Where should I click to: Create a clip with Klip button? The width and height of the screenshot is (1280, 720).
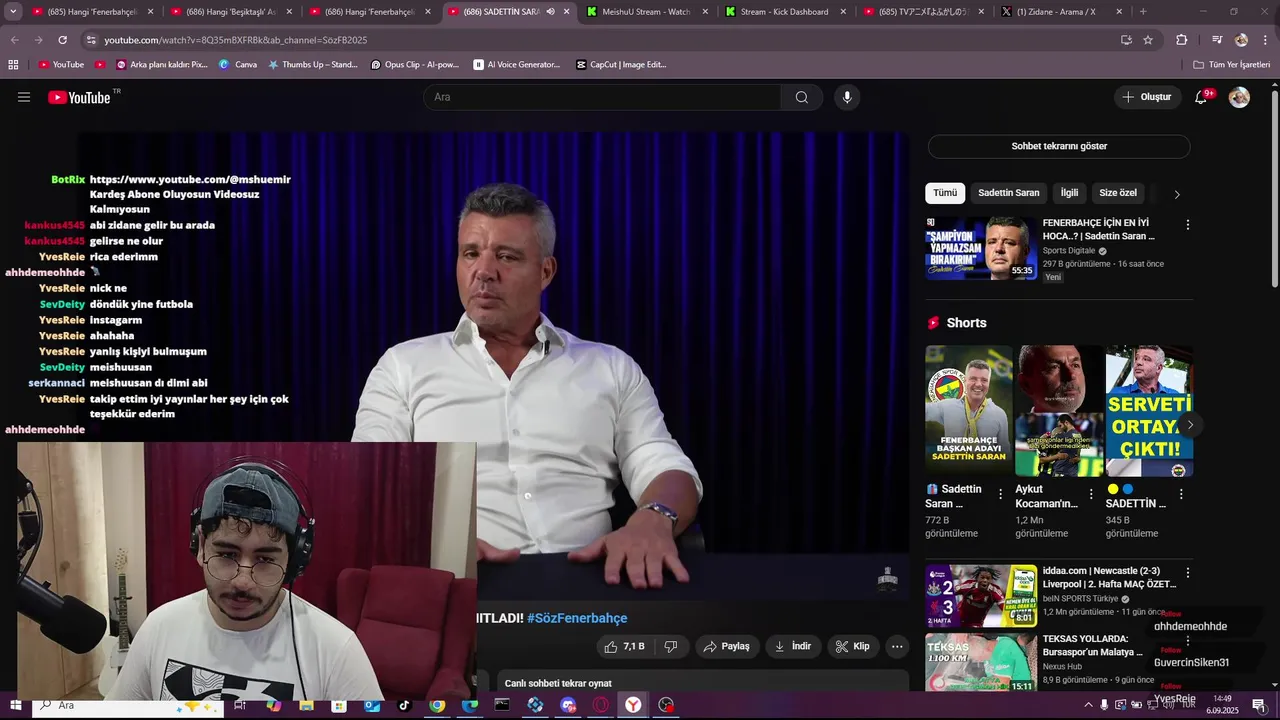(x=853, y=647)
